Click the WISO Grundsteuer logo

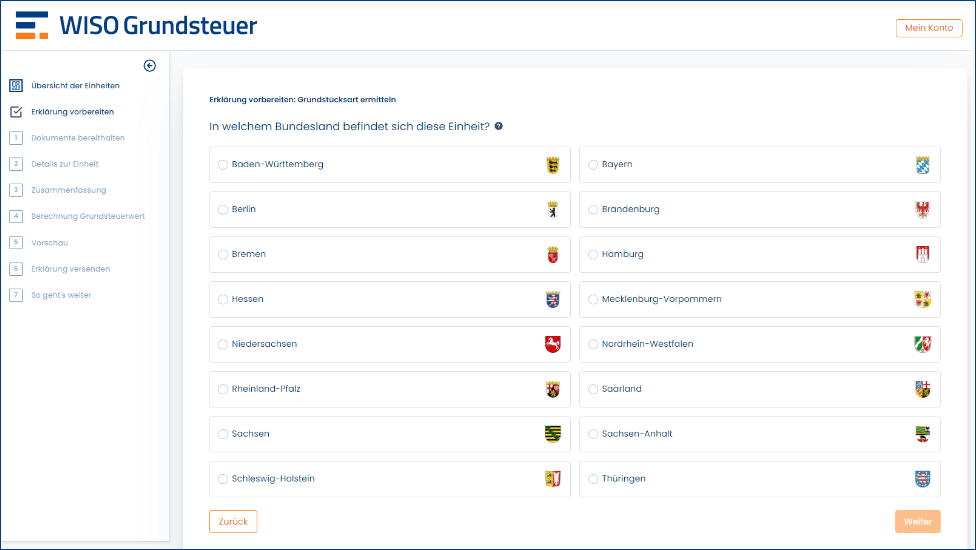point(136,26)
